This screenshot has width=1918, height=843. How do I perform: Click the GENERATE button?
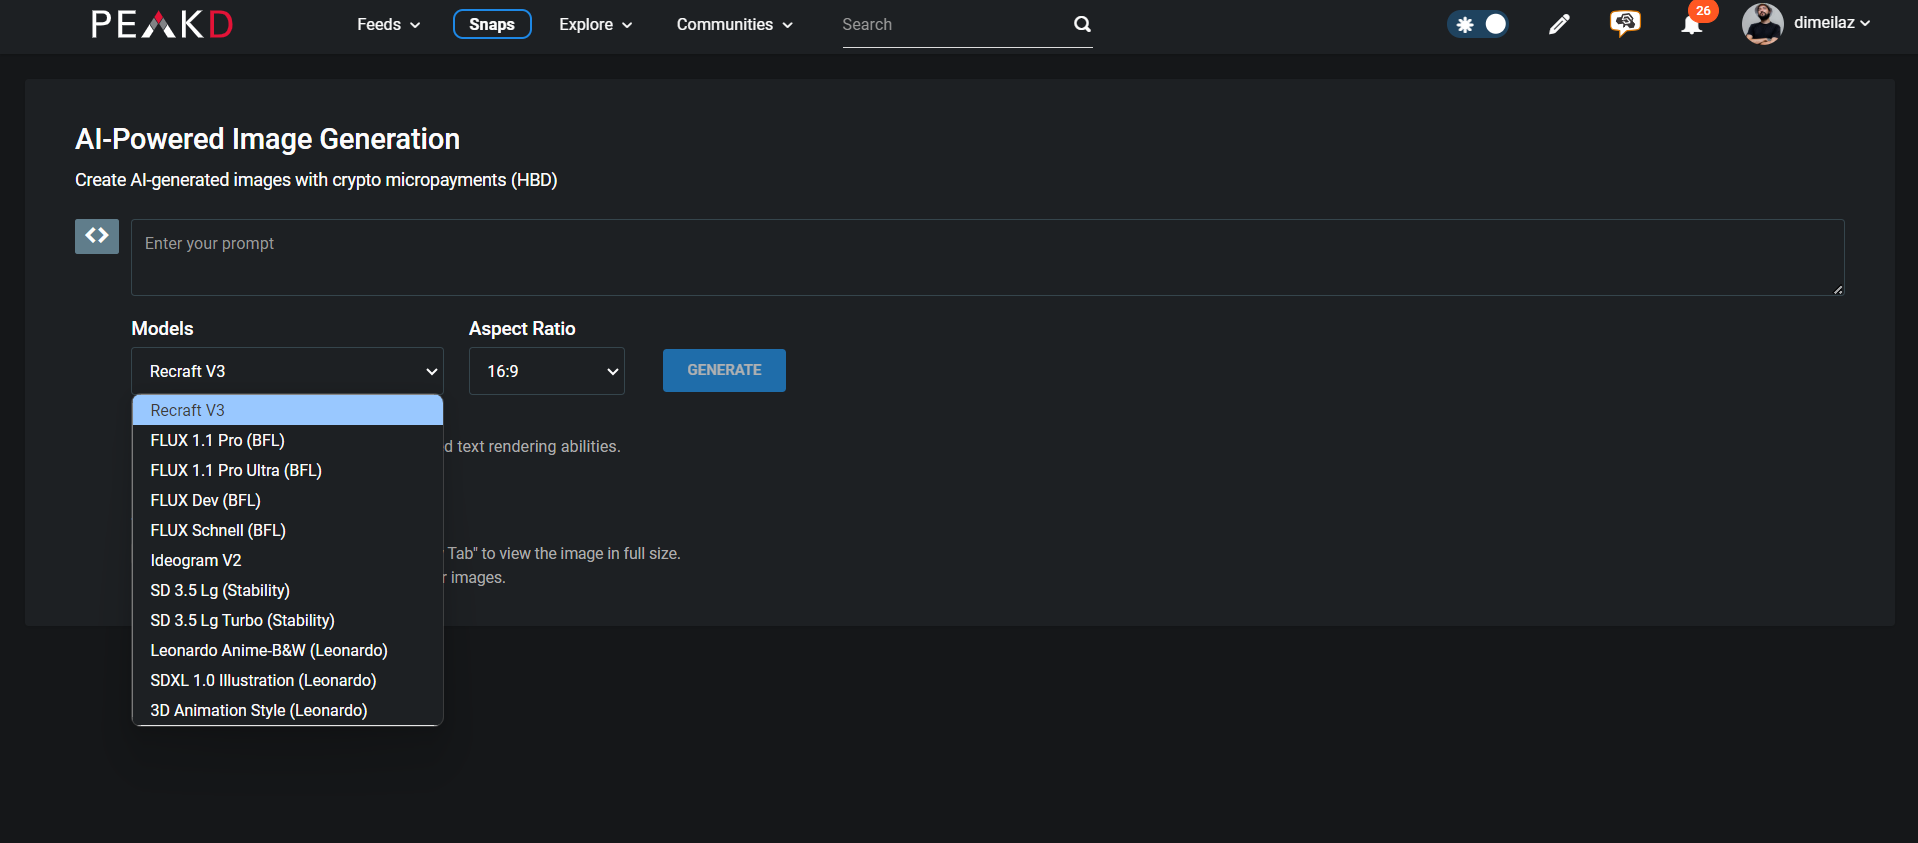point(724,370)
